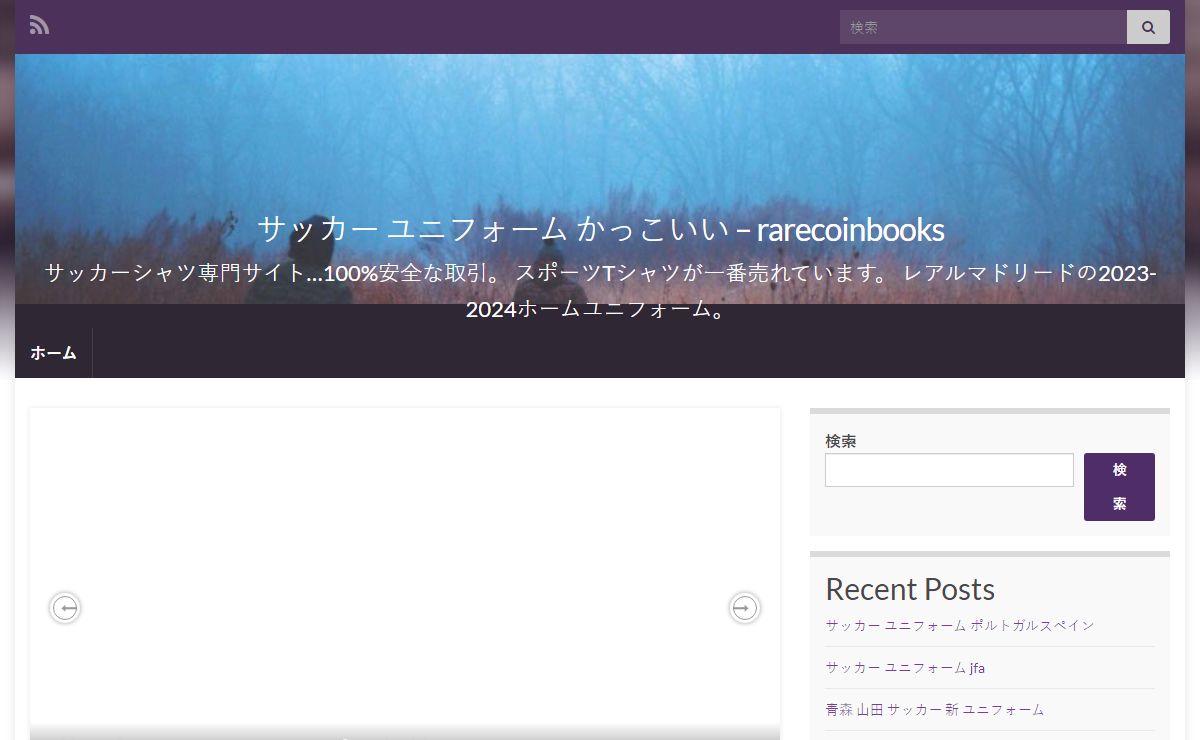Open the RSS feed icon
The height and width of the screenshot is (740, 1200).
coord(39,25)
